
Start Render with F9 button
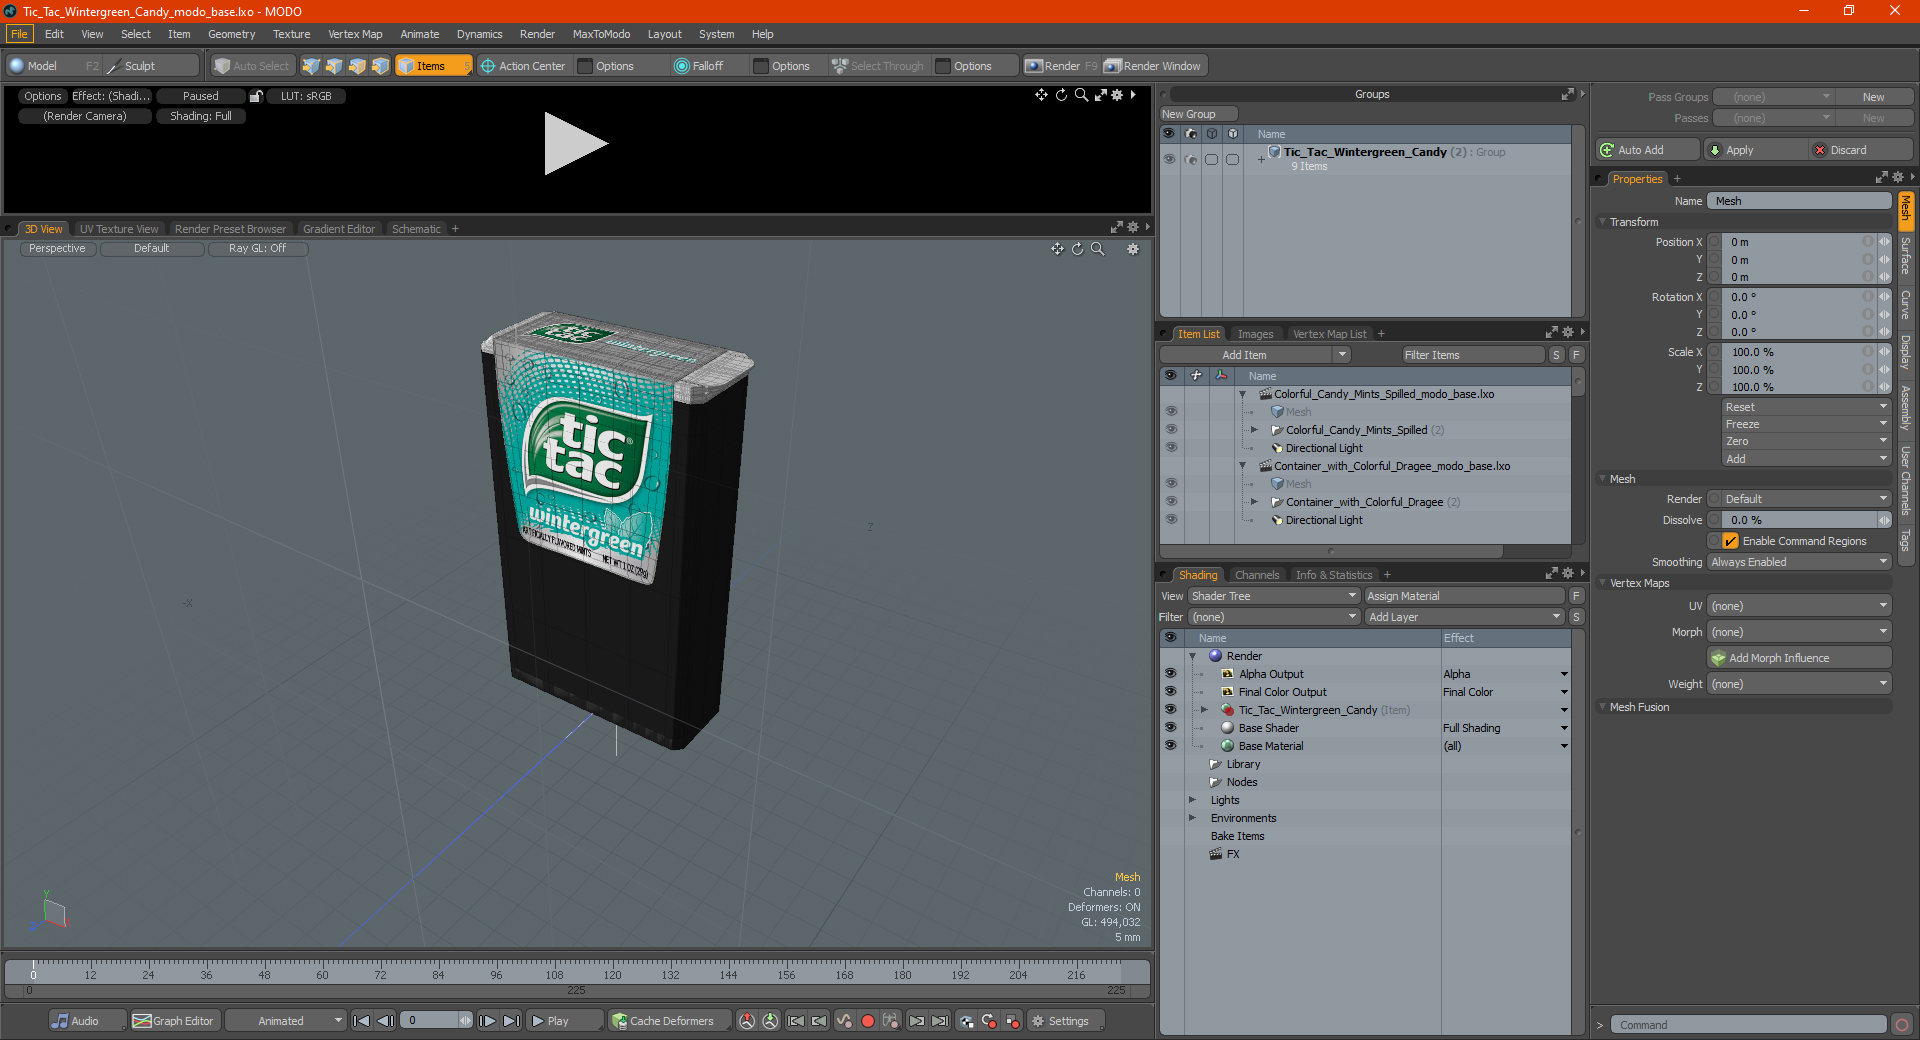[x=1061, y=66]
